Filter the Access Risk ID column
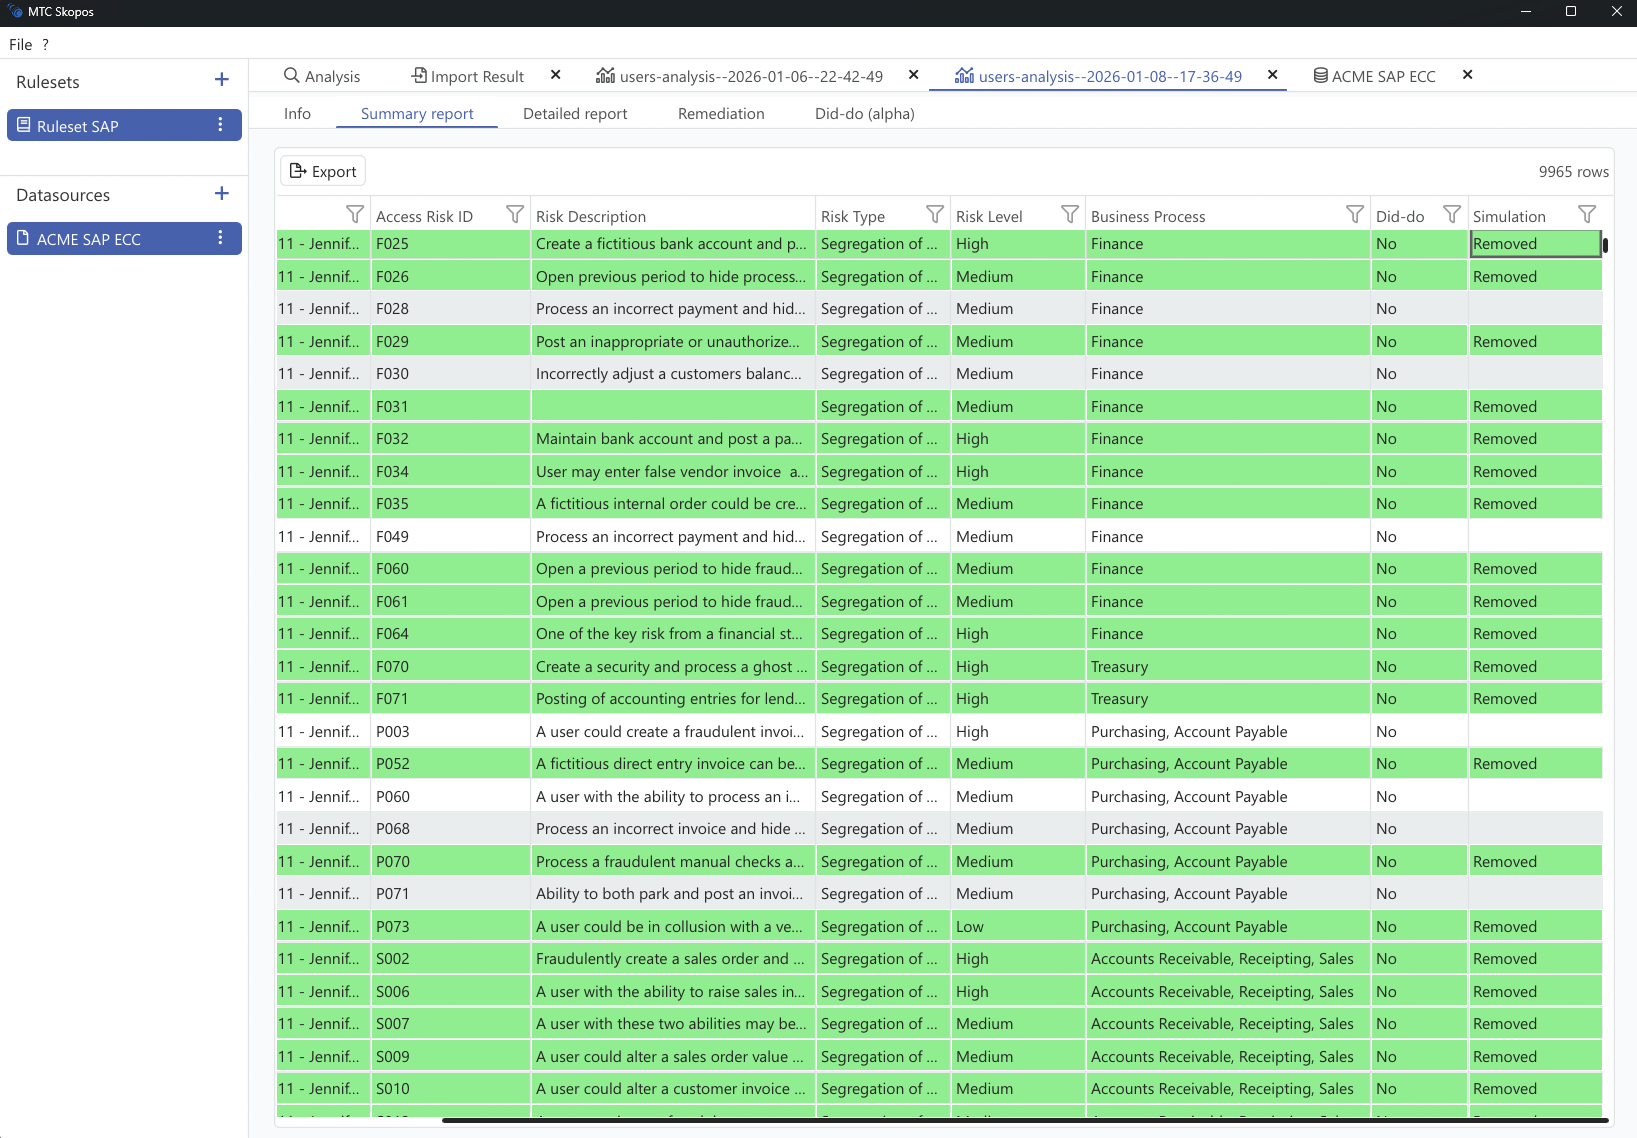Screen dimensions: 1637x1138 click(x=514, y=215)
